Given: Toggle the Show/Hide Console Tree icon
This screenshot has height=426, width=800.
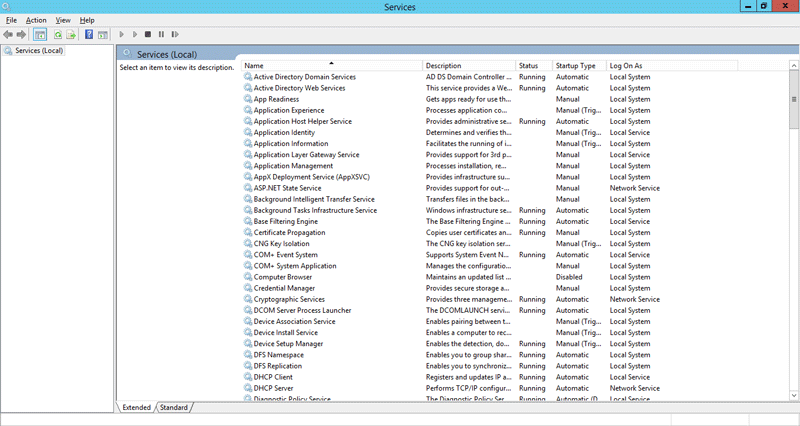Looking at the screenshot, I should 40,35.
